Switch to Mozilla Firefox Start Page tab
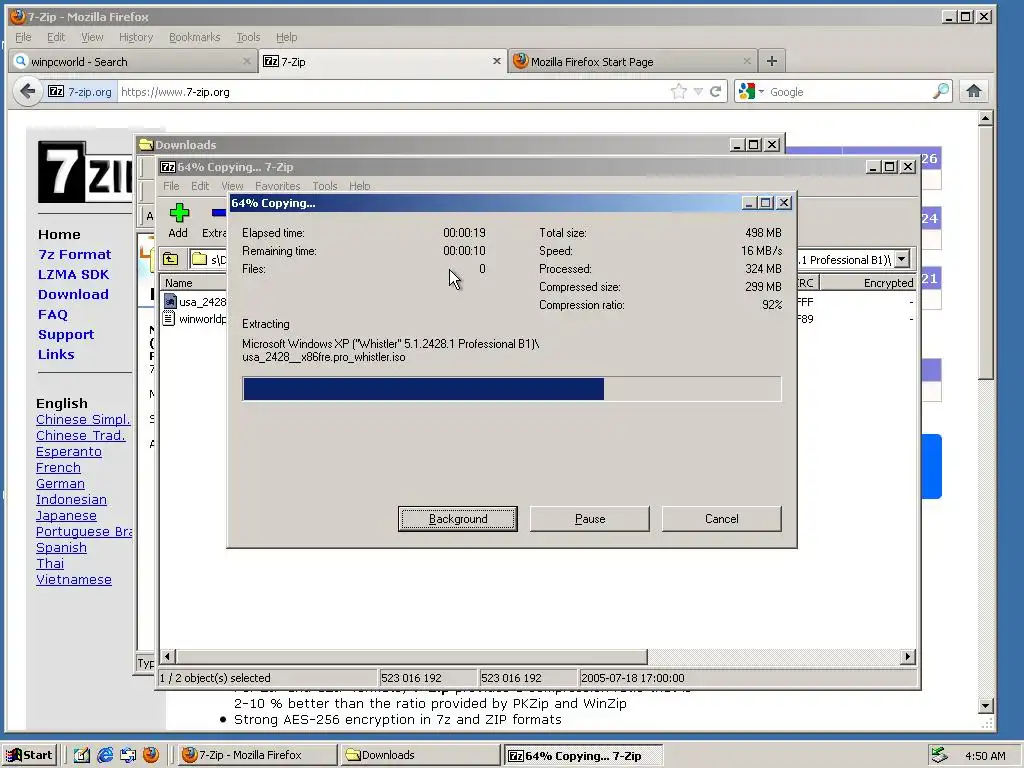 coord(632,61)
